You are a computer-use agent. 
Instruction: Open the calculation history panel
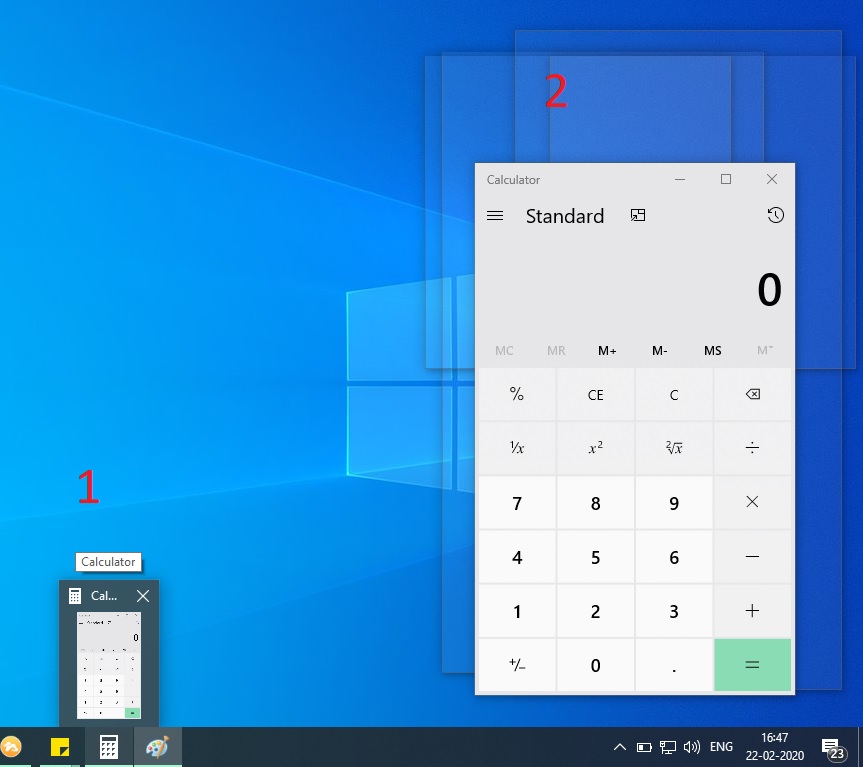[775, 215]
